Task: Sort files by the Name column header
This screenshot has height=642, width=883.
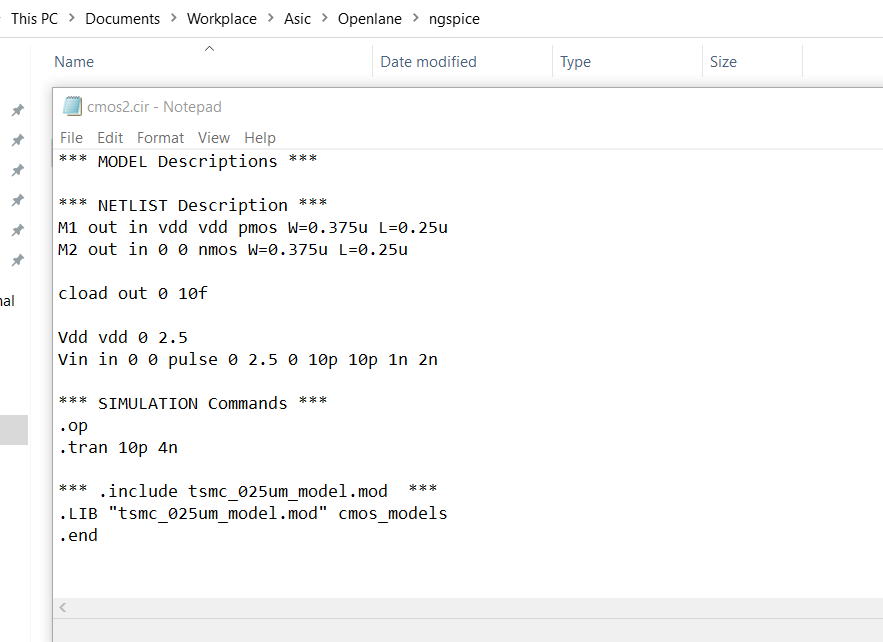Action: coord(74,61)
